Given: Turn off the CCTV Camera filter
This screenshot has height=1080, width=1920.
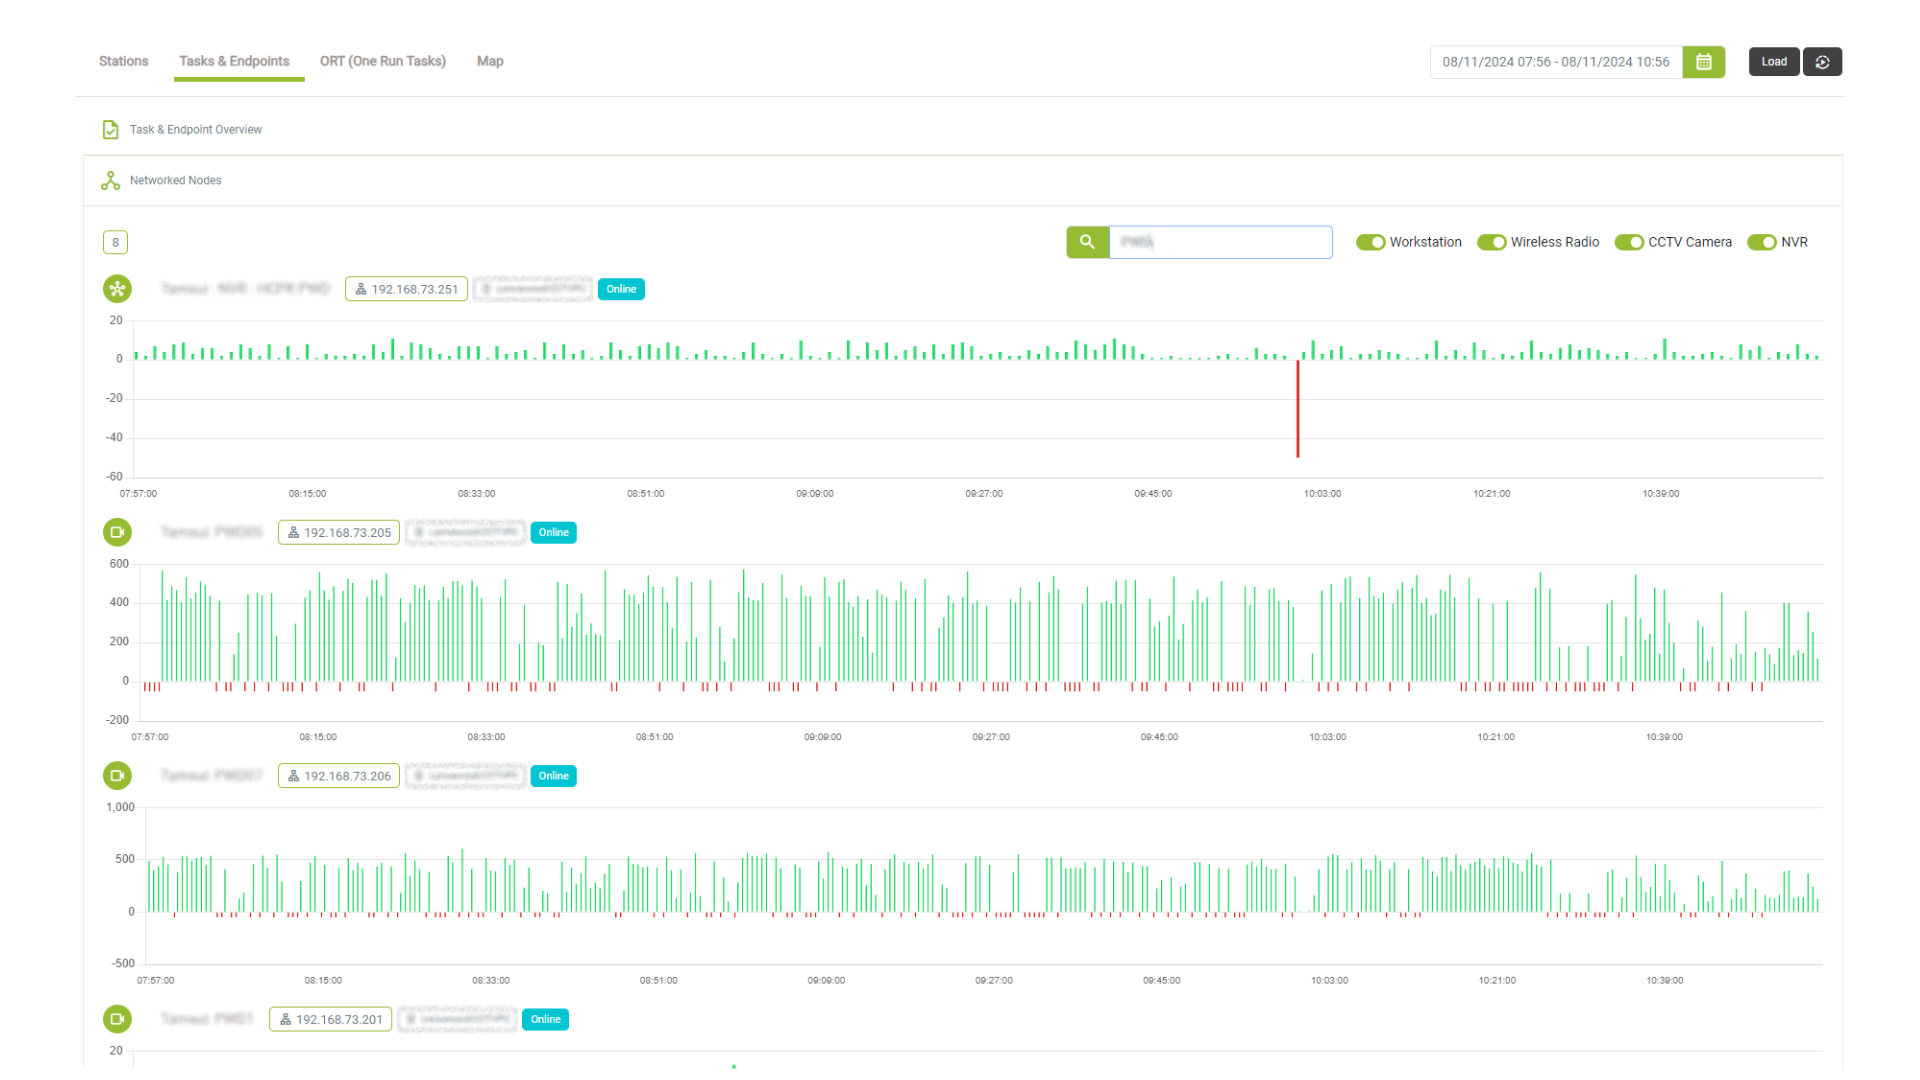Looking at the screenshot, I should pyautogui.click(x=1629, y=242).
